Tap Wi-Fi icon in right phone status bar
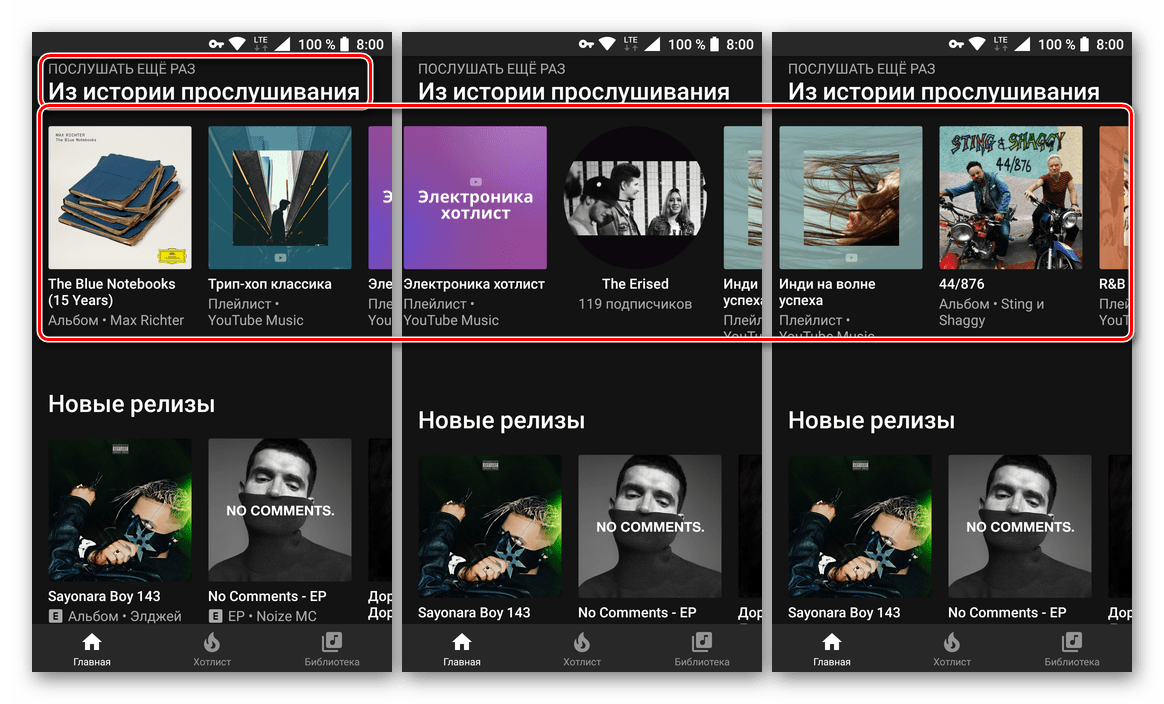Screen dimensions: 1164x704 pos(978,44)
